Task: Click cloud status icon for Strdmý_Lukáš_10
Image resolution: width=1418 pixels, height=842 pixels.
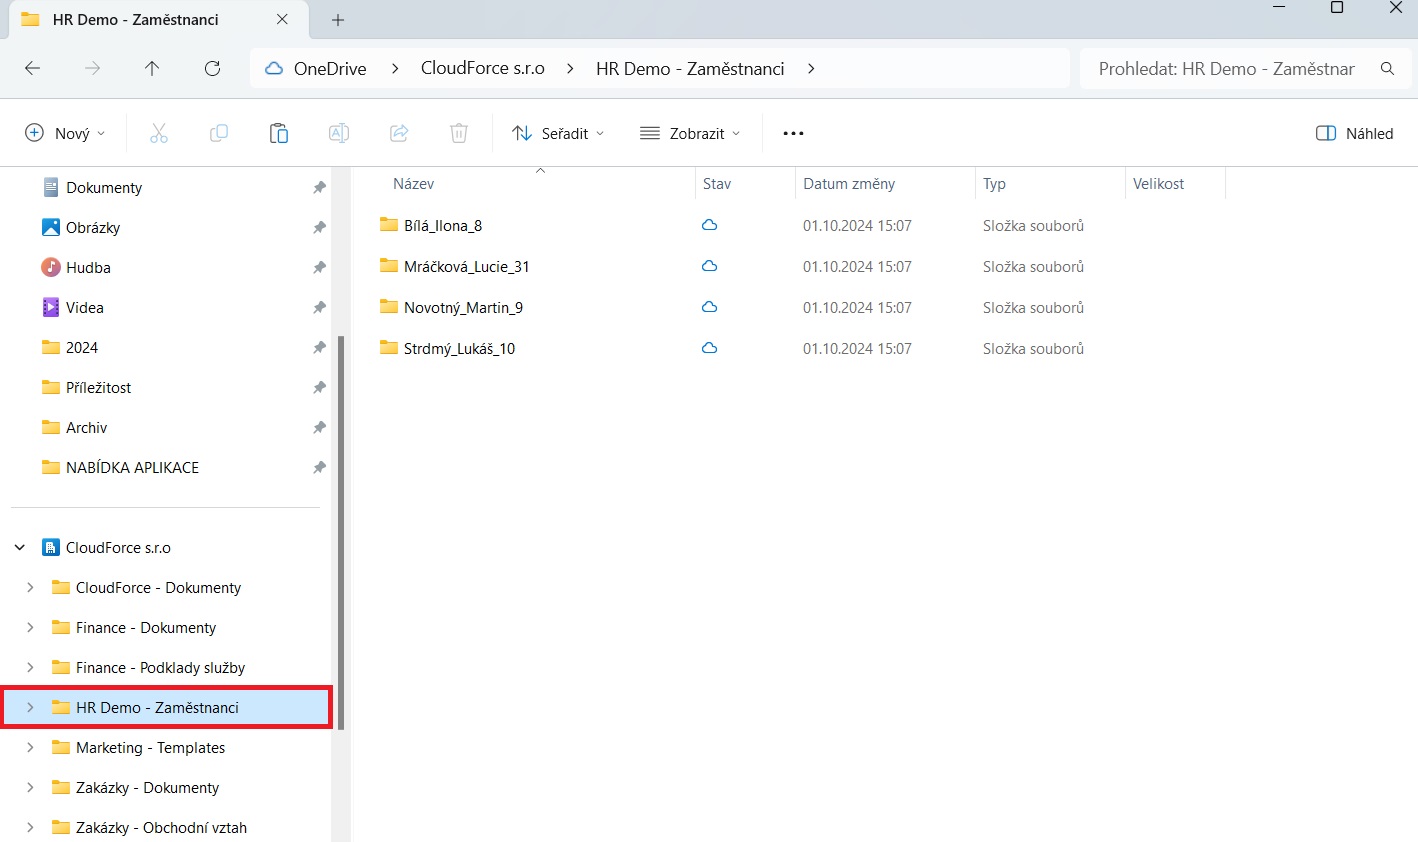Action: coord(709,348)
